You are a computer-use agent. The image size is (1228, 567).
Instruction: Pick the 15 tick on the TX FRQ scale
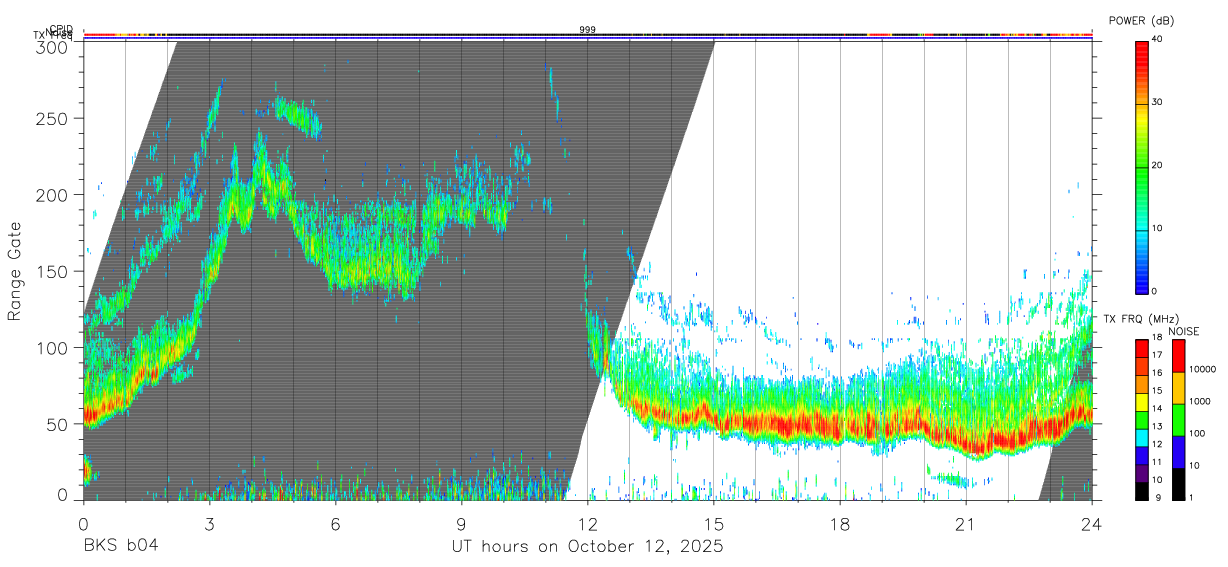(1157, 392)
